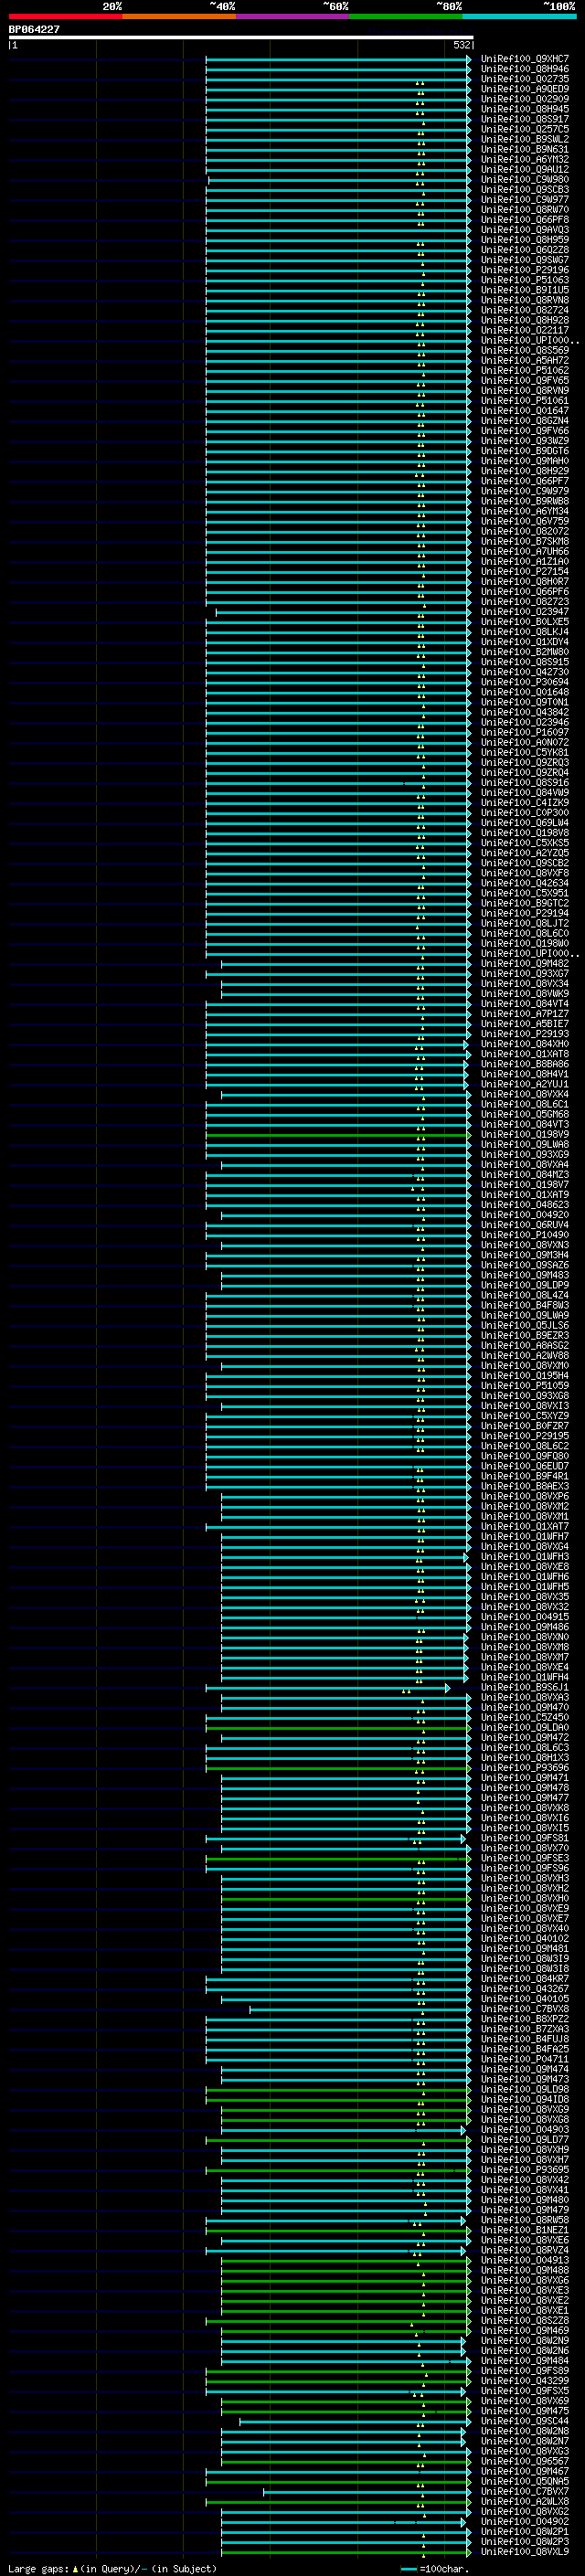This screenshot has height=2576, width=585.
Task: Select the query name BP064227
Action: pos(34,30)
